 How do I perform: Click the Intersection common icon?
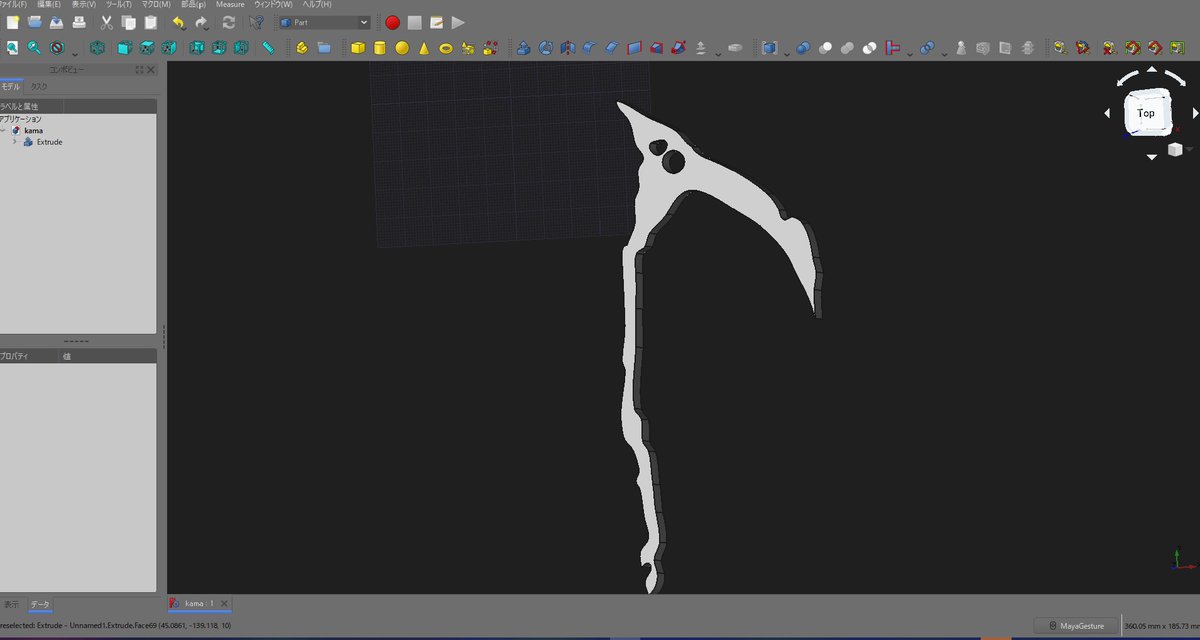tap(869, 47)
